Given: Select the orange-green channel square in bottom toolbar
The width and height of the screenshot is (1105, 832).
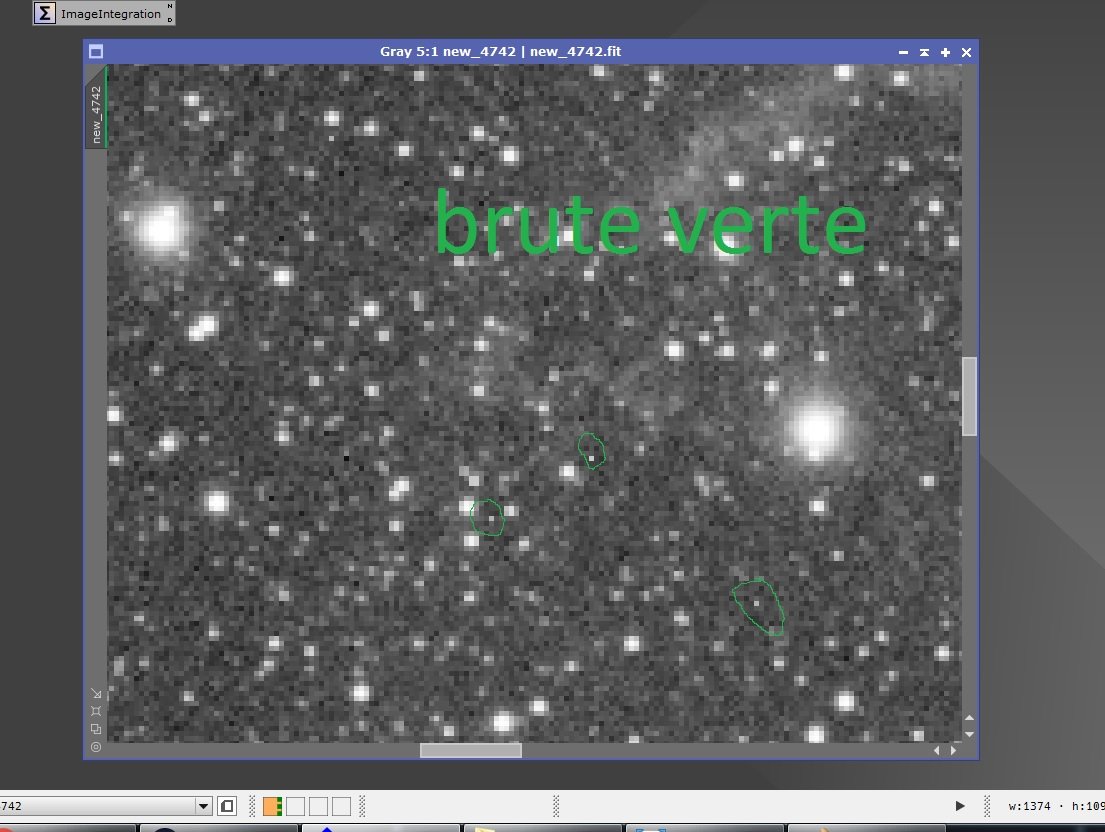Looking at the screenshot, I should [x=273, y=806].
